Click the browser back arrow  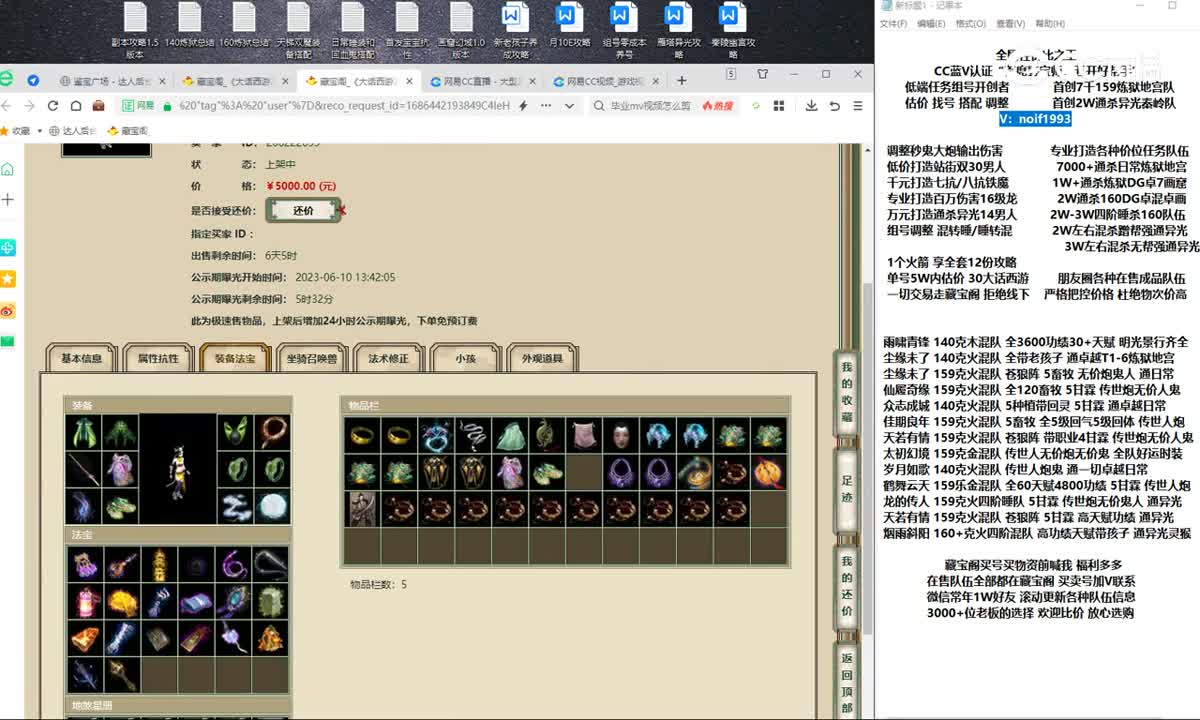[x=7, y=105]
